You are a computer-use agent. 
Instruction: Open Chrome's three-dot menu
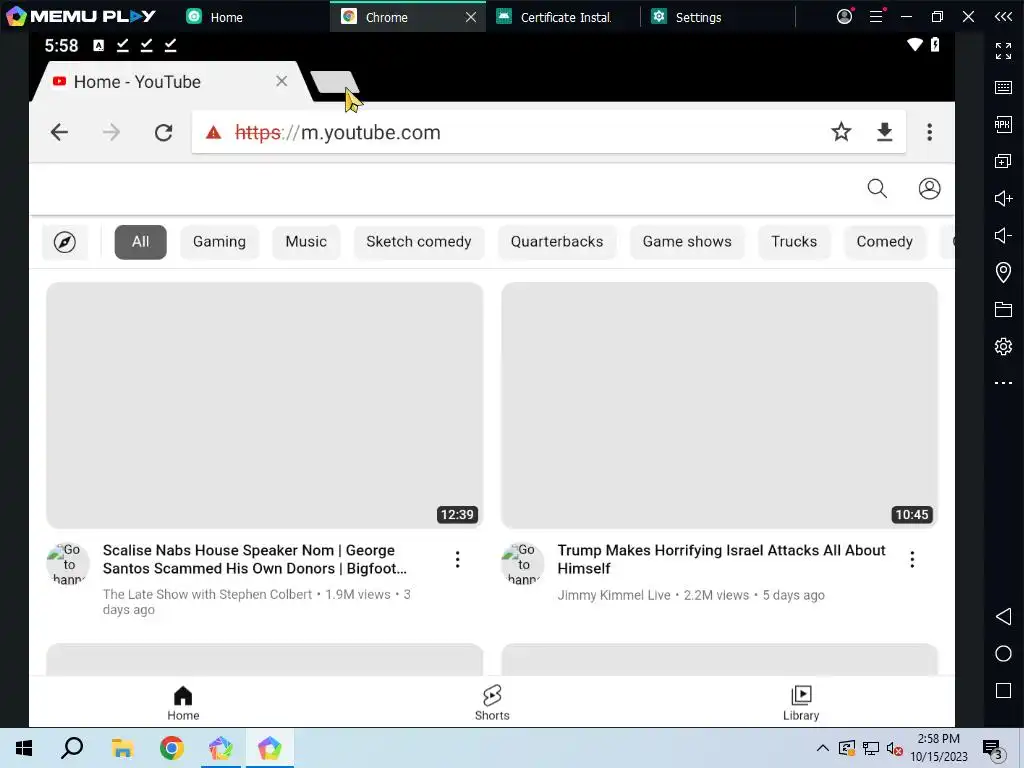click(929, 132)
